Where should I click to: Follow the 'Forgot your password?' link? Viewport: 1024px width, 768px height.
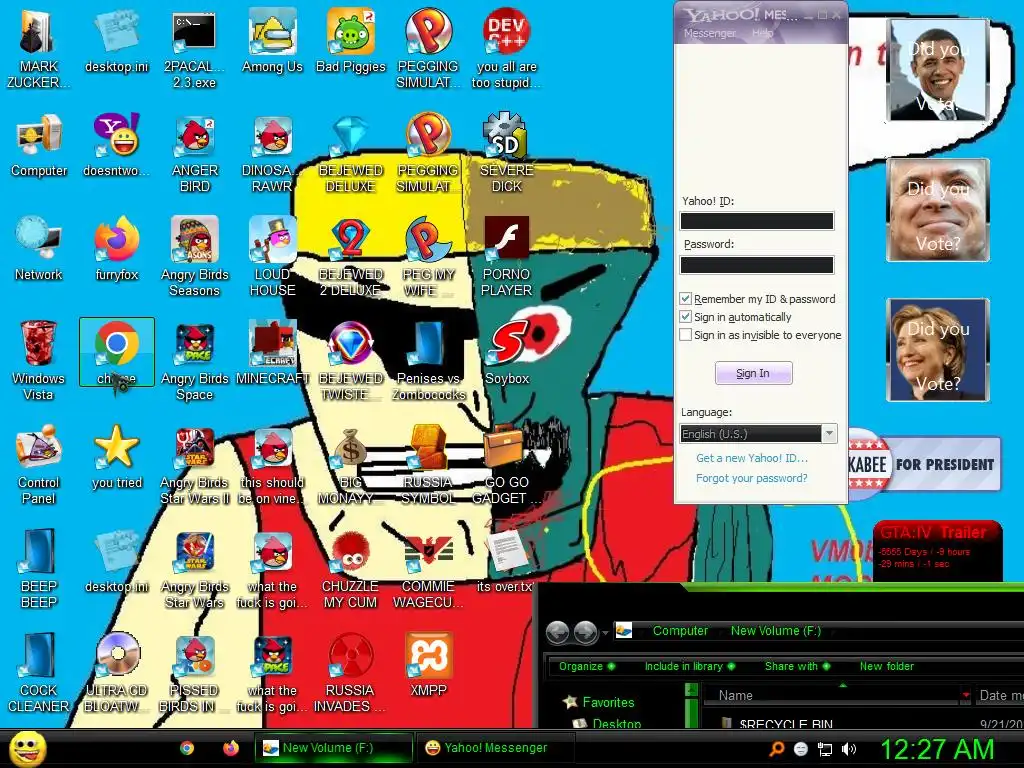(752, 478)
